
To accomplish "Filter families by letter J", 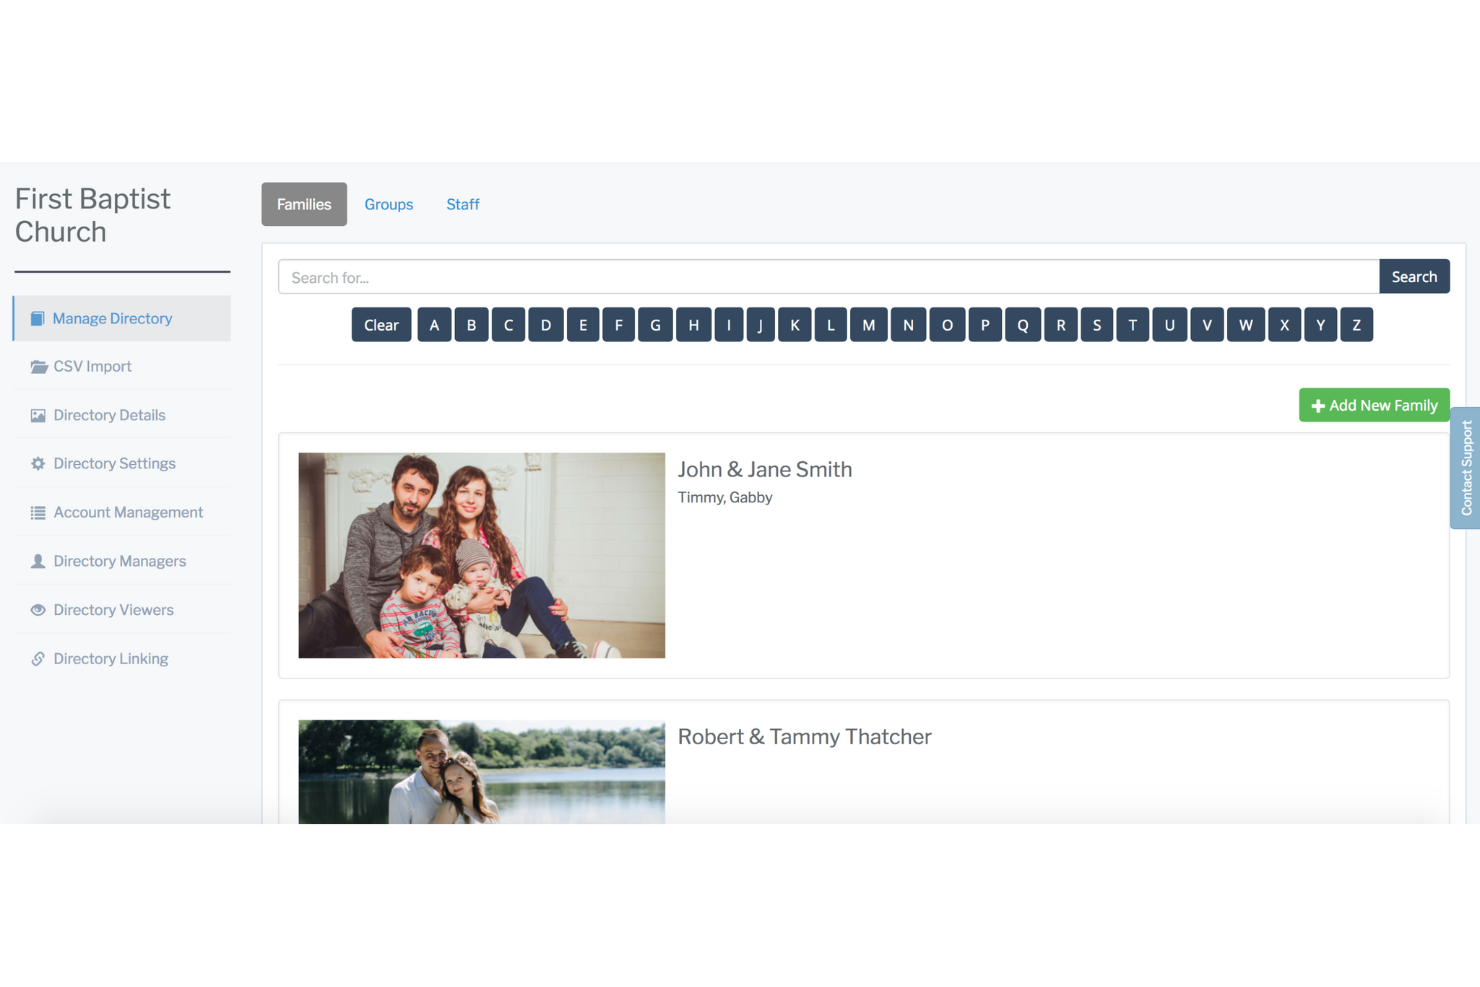I will click(760, 325).
